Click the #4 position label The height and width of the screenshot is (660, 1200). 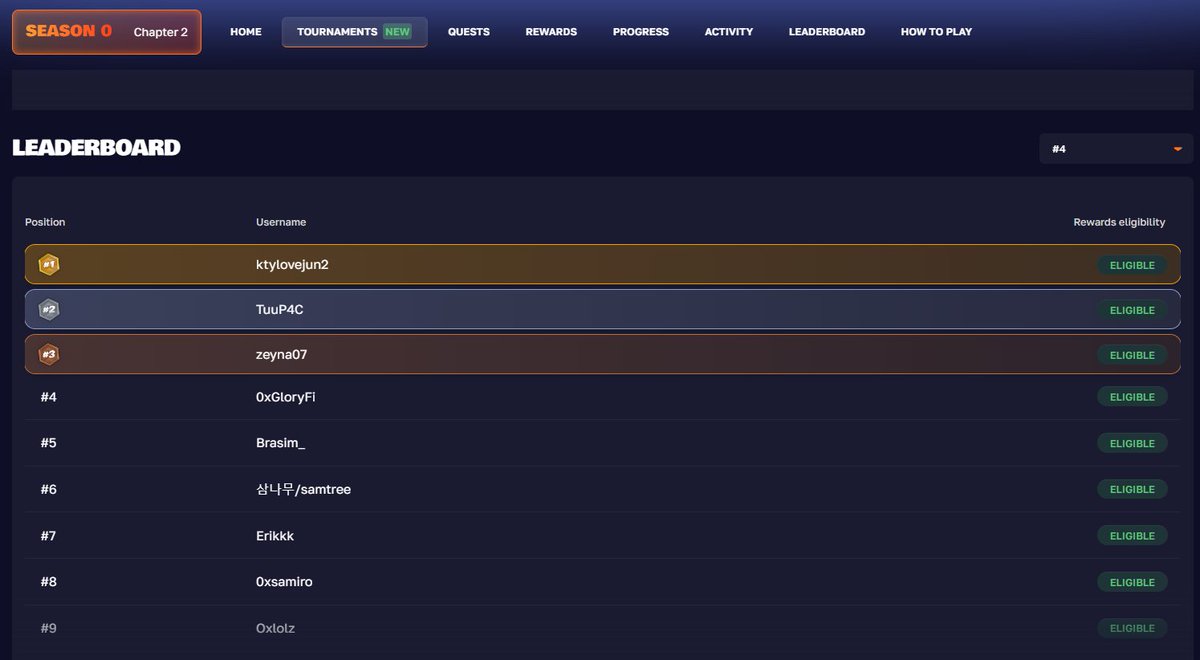pyautogui.click(x=49, y=397)
